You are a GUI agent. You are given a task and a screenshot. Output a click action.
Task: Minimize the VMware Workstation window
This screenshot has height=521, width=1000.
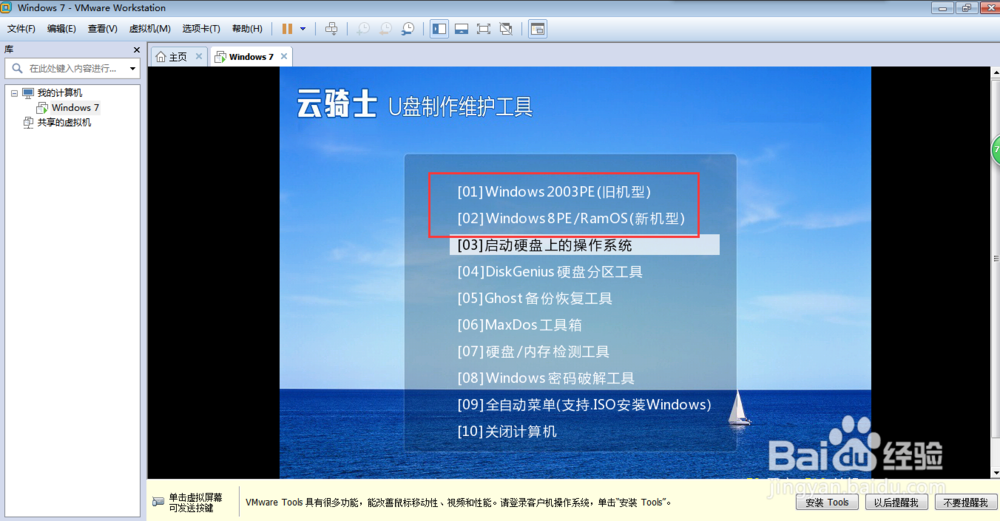tap(942, 8)
